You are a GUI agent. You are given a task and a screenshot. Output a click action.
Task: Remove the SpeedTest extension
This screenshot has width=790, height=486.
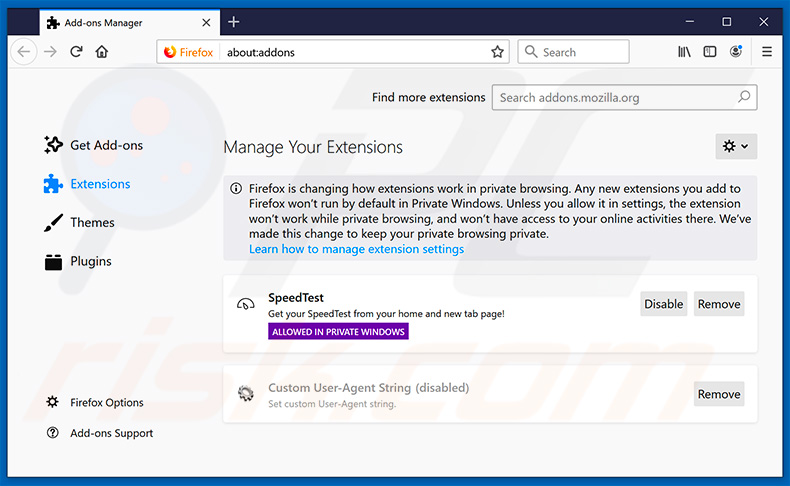pos(719,304)
